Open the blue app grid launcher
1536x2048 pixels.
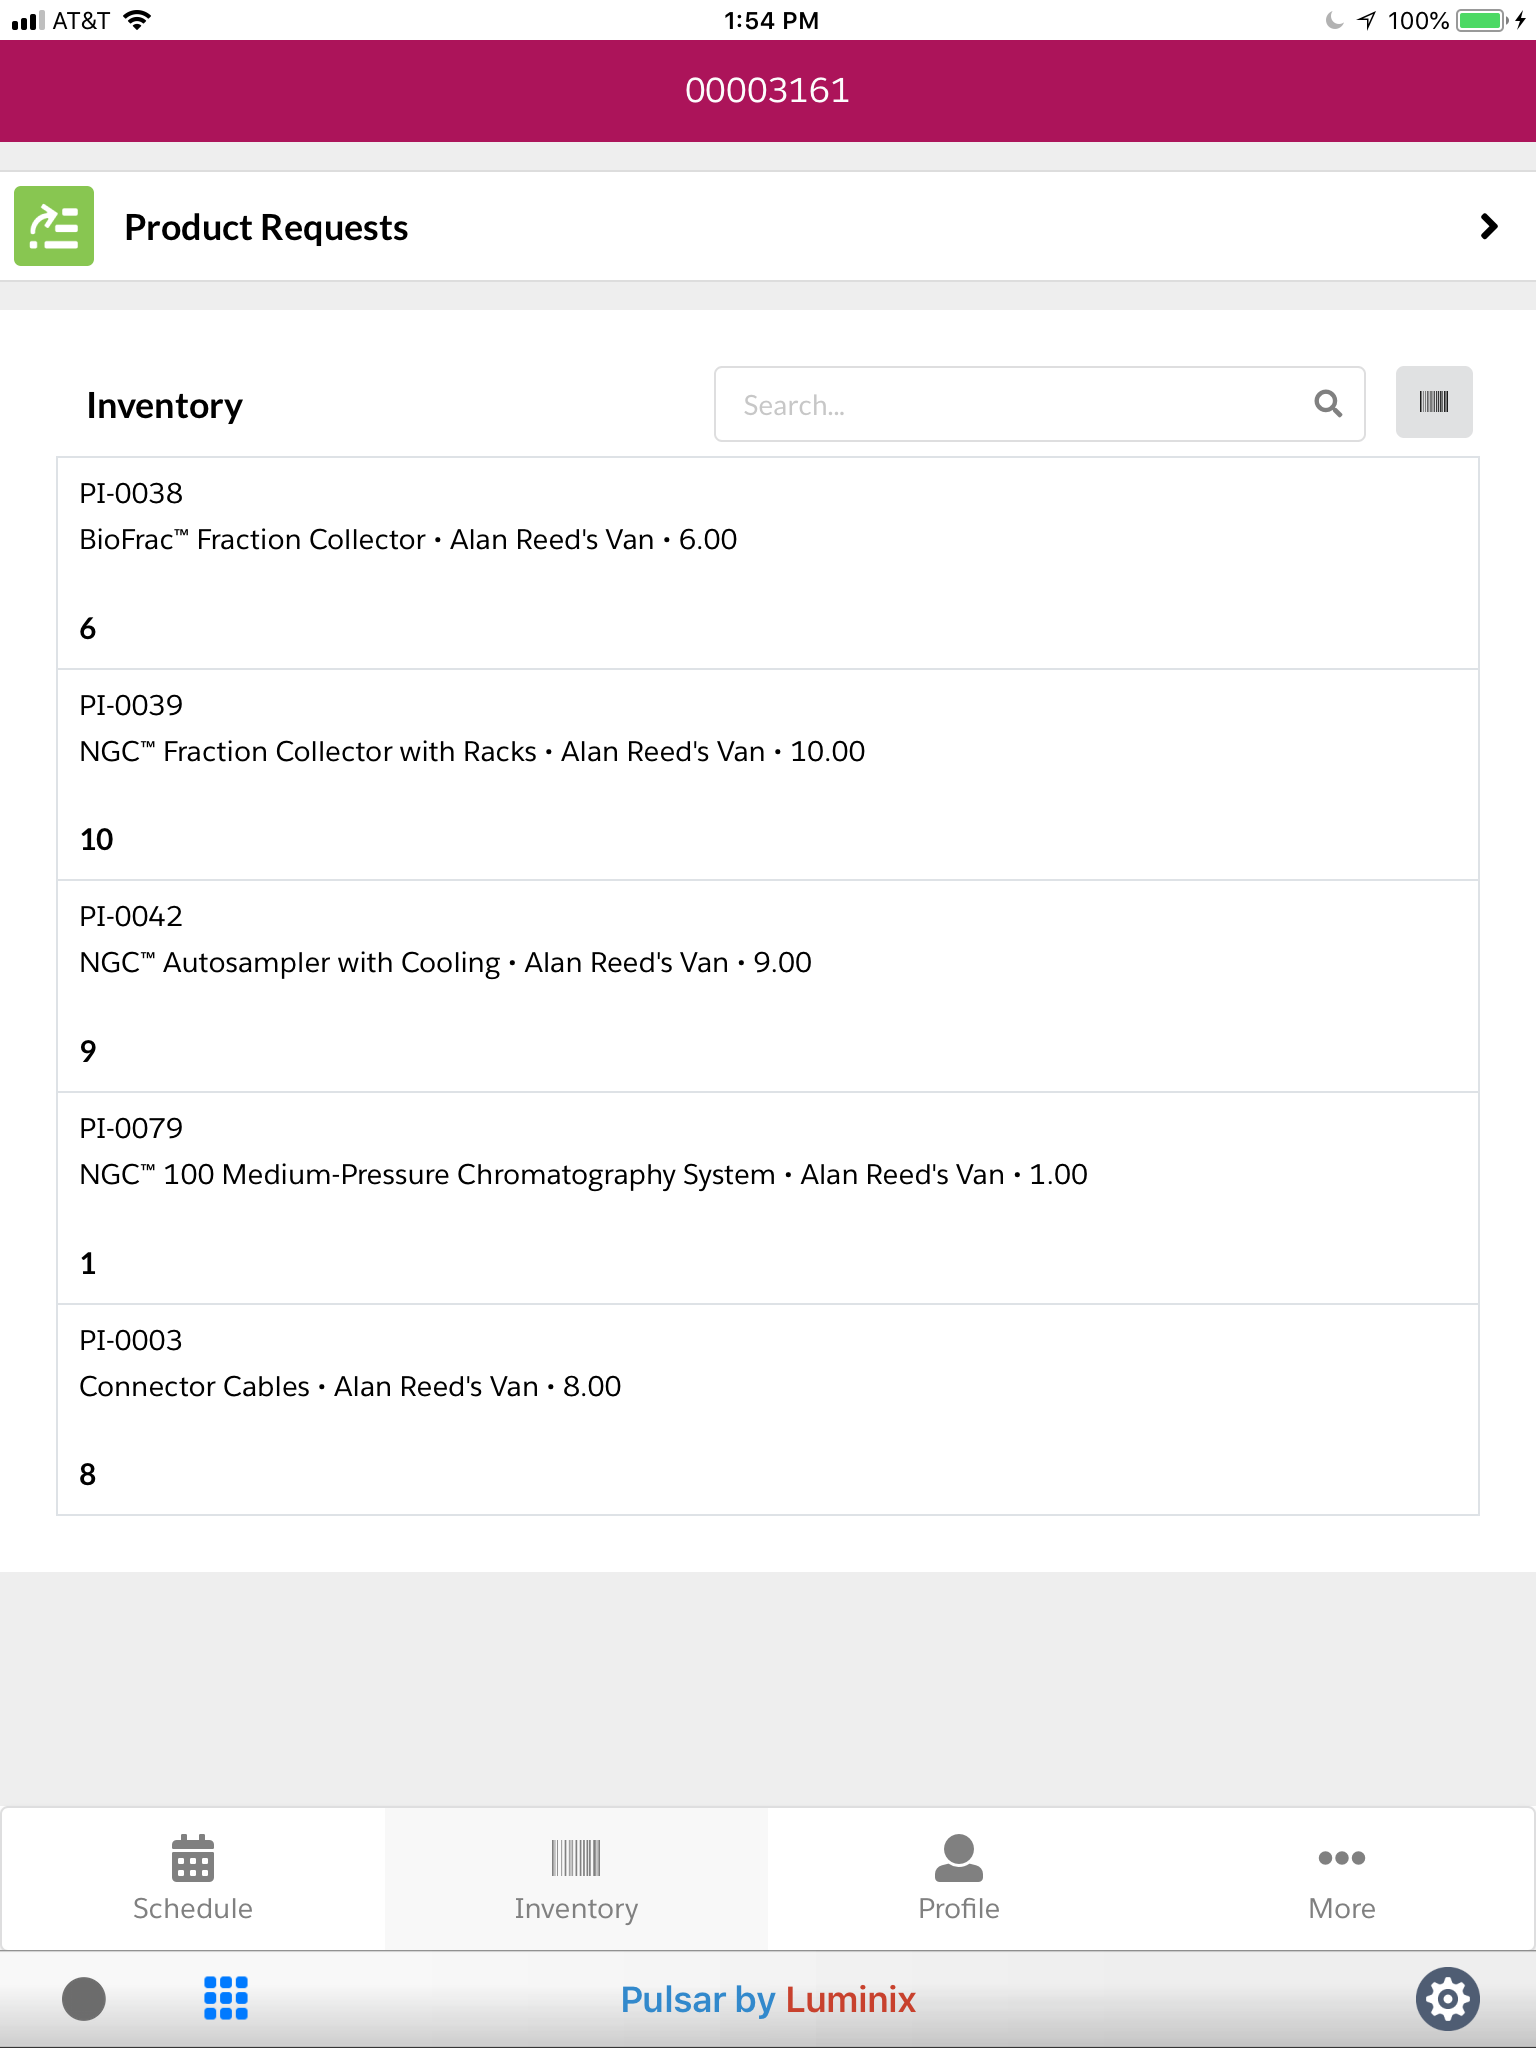tap(226, 1998)
